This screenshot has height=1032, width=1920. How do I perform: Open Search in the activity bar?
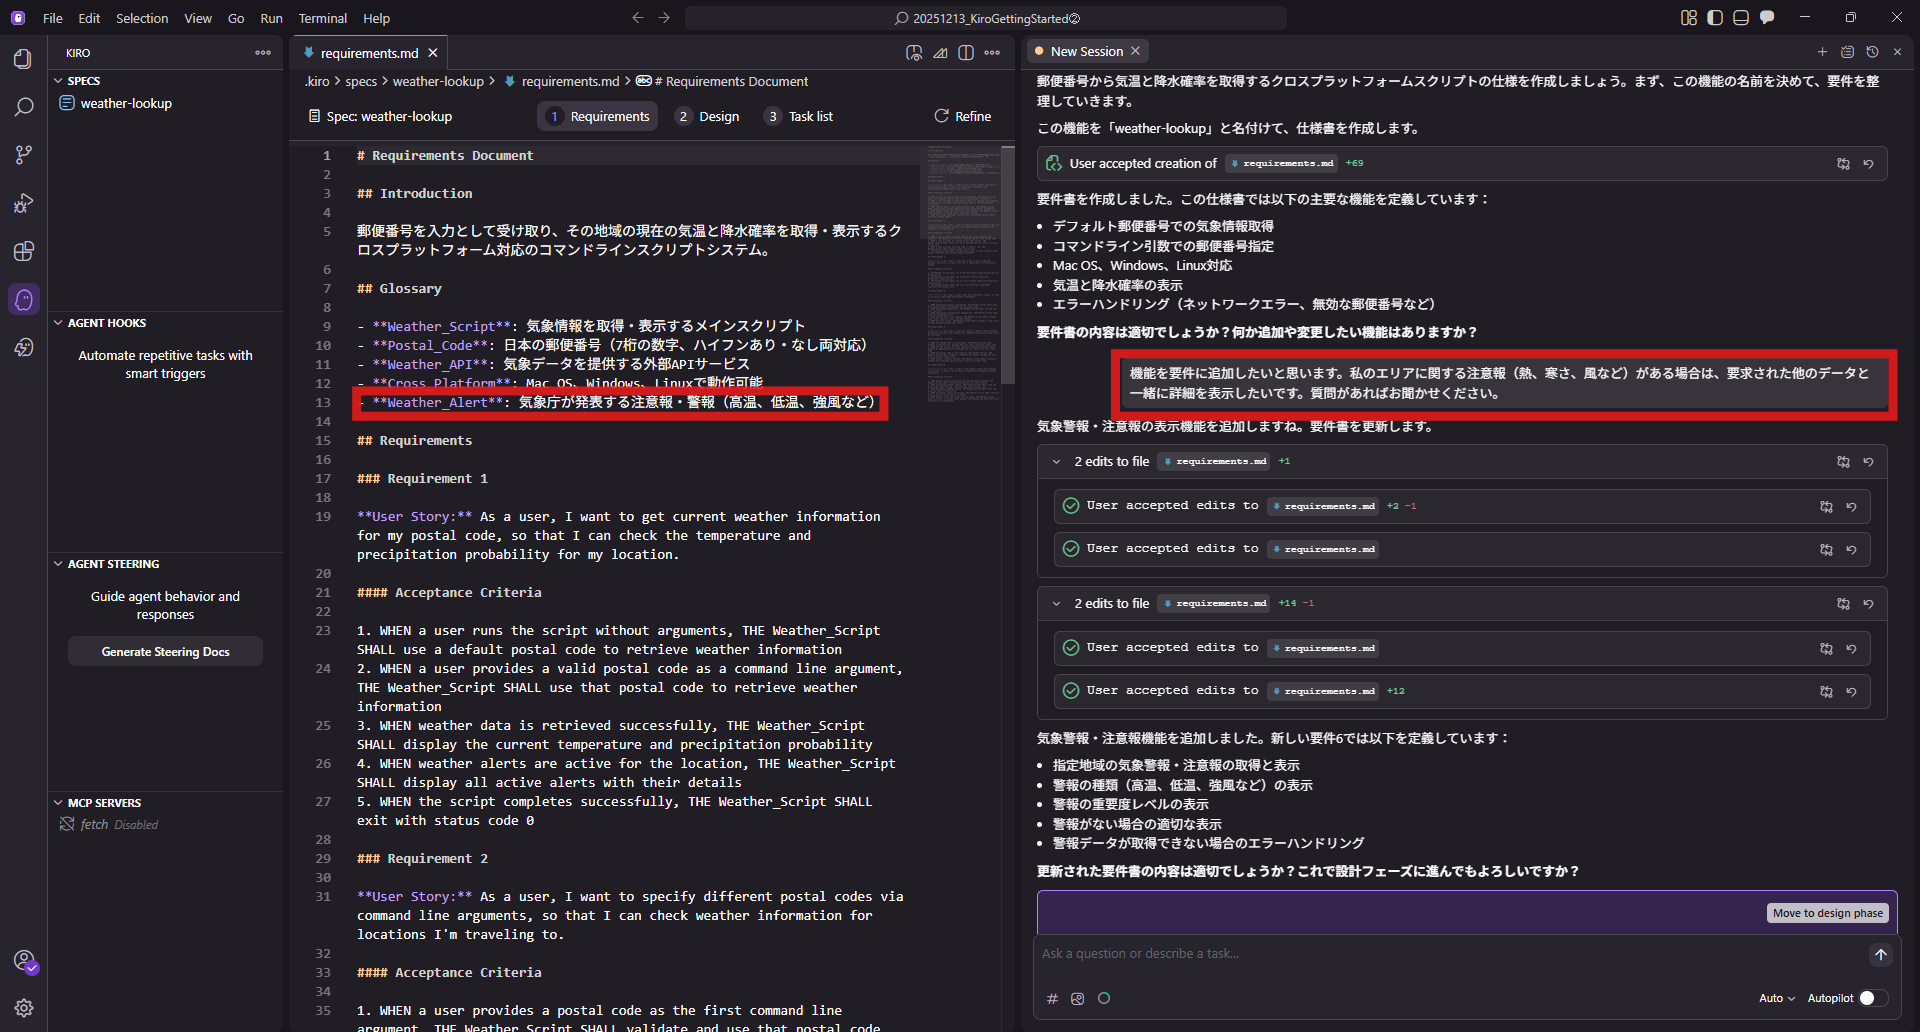pyautogui.click(x=23, y=107)
